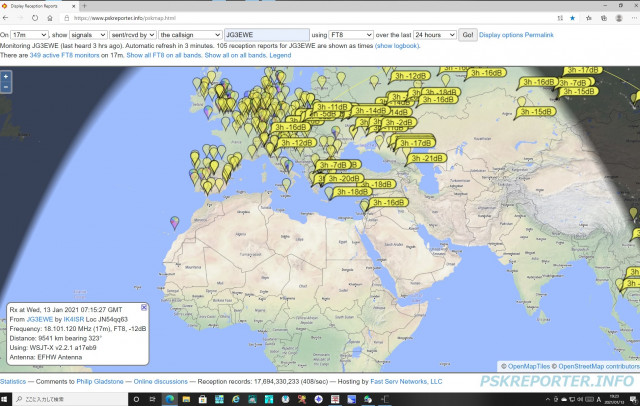Expand the FT8 mode dropdown

(346, 34)
